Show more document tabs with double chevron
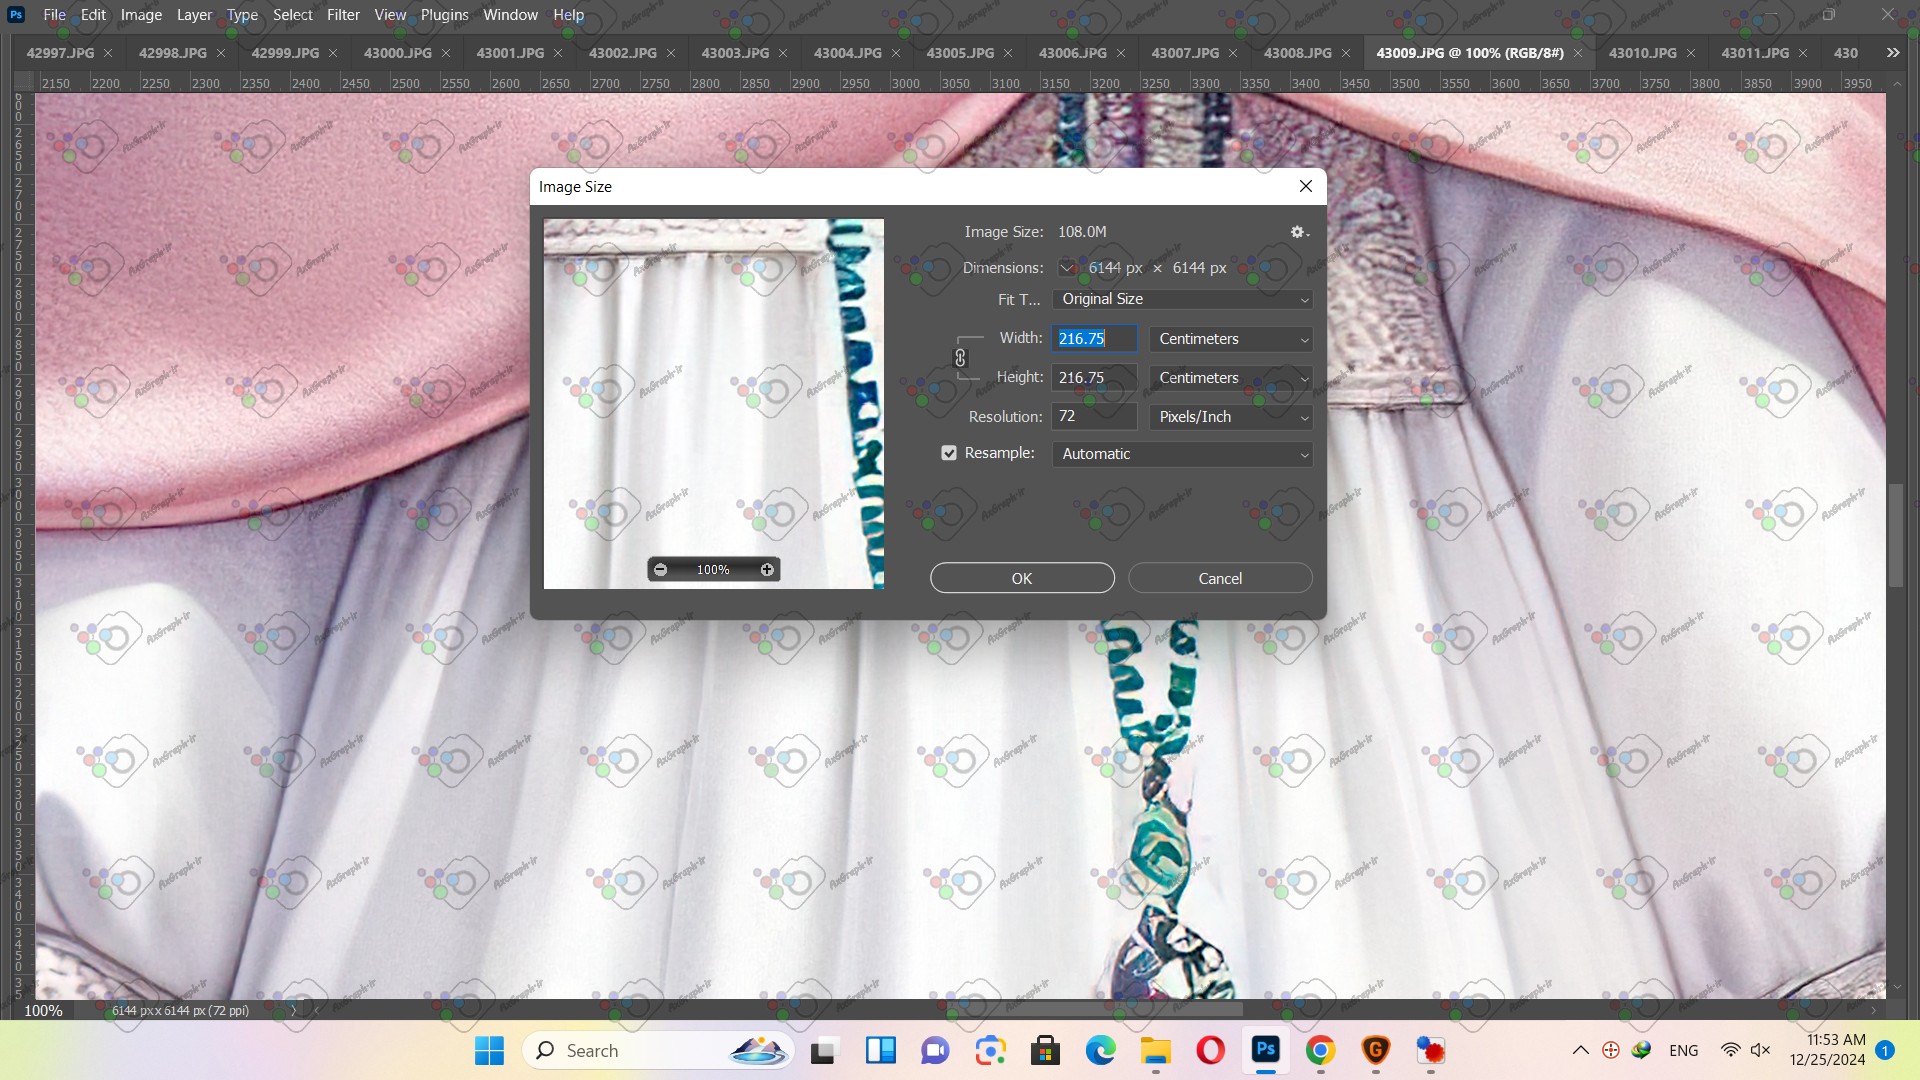 coord(1892,53)
